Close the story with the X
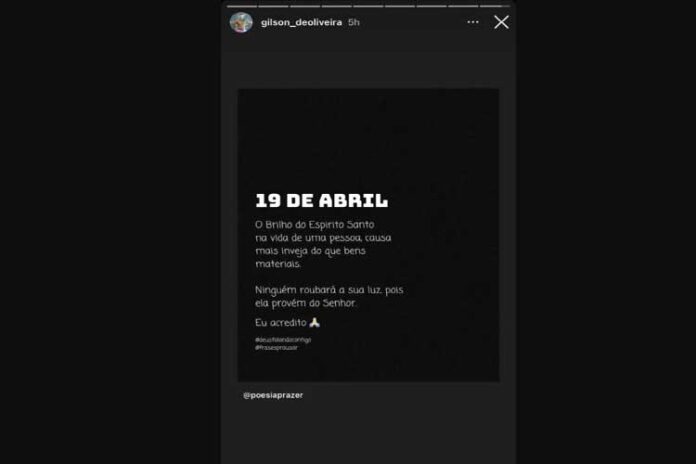The image size is (696, 464). 501,22
